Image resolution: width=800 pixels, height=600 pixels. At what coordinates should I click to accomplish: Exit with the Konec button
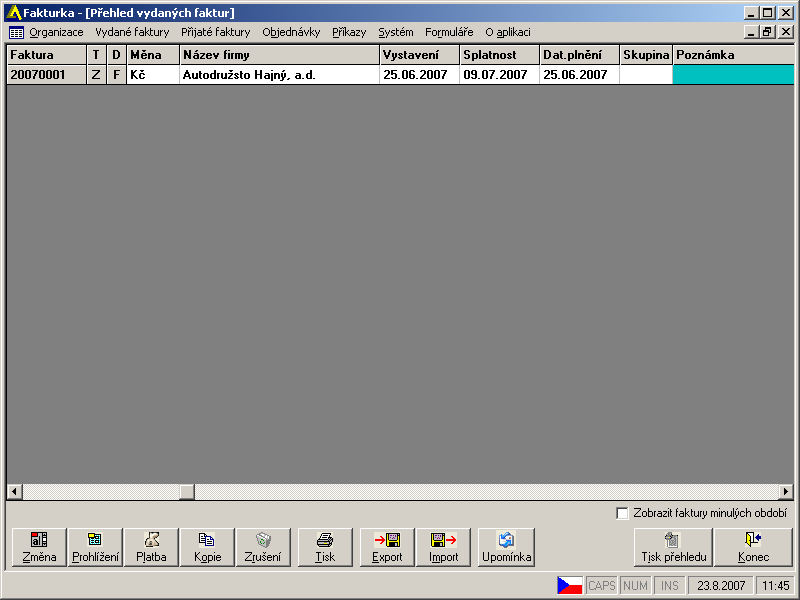pos(754,547)
